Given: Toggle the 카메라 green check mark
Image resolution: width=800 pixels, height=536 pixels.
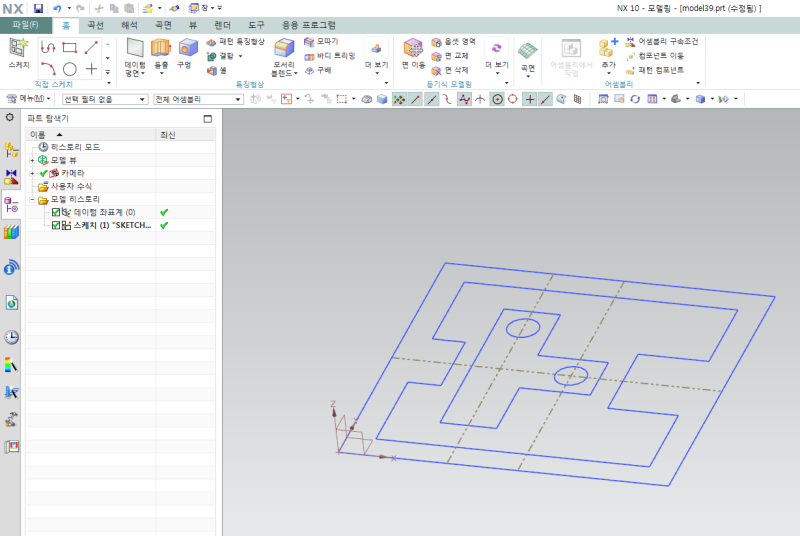Looking at the screenshot, I should [44, 173].
